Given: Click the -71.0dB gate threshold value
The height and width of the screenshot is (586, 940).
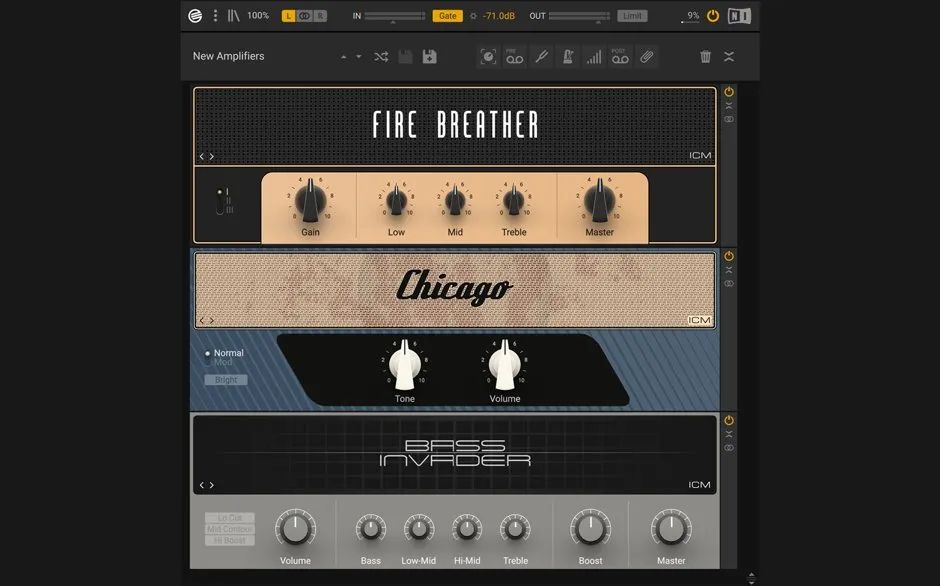Looking at the screenshot, I should 499,16.
